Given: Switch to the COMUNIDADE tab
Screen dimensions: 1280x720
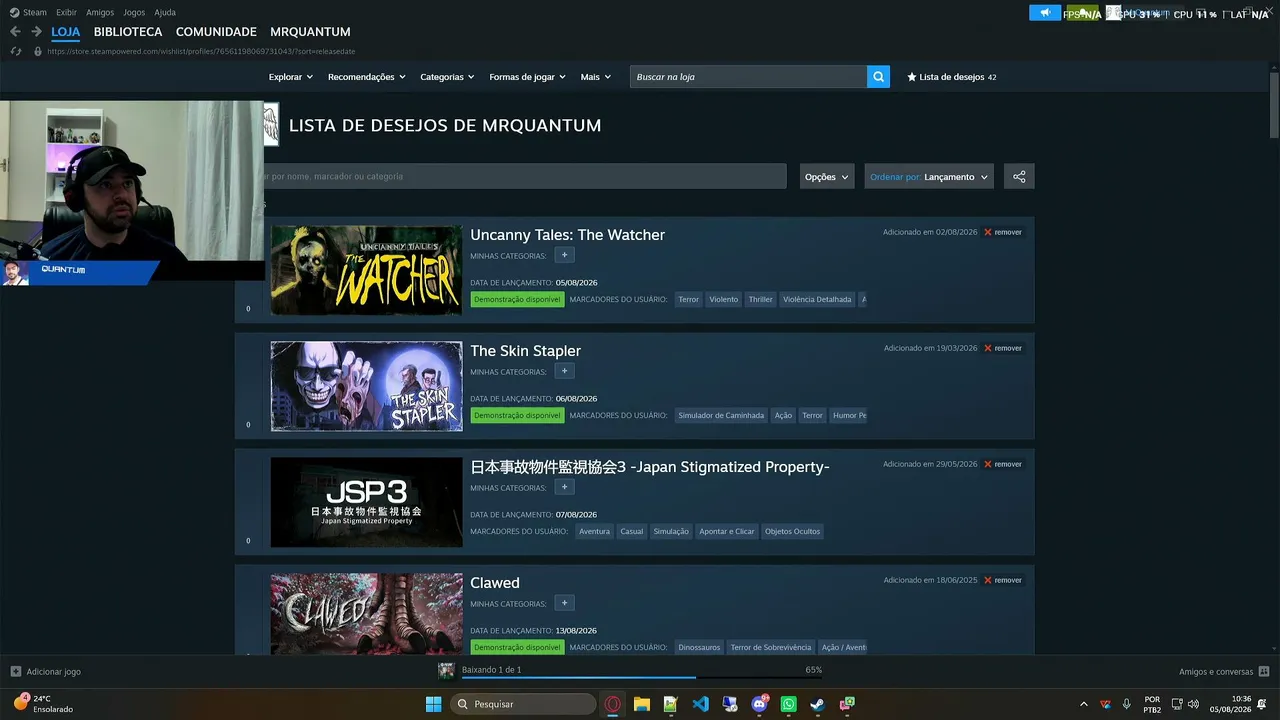Looking at the screenshot, I should tap(216, 32).
